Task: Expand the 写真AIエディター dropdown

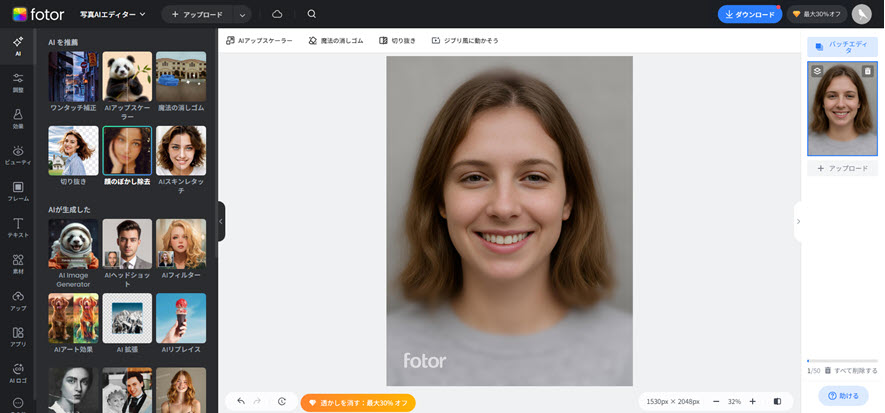Action: [113, 14]
